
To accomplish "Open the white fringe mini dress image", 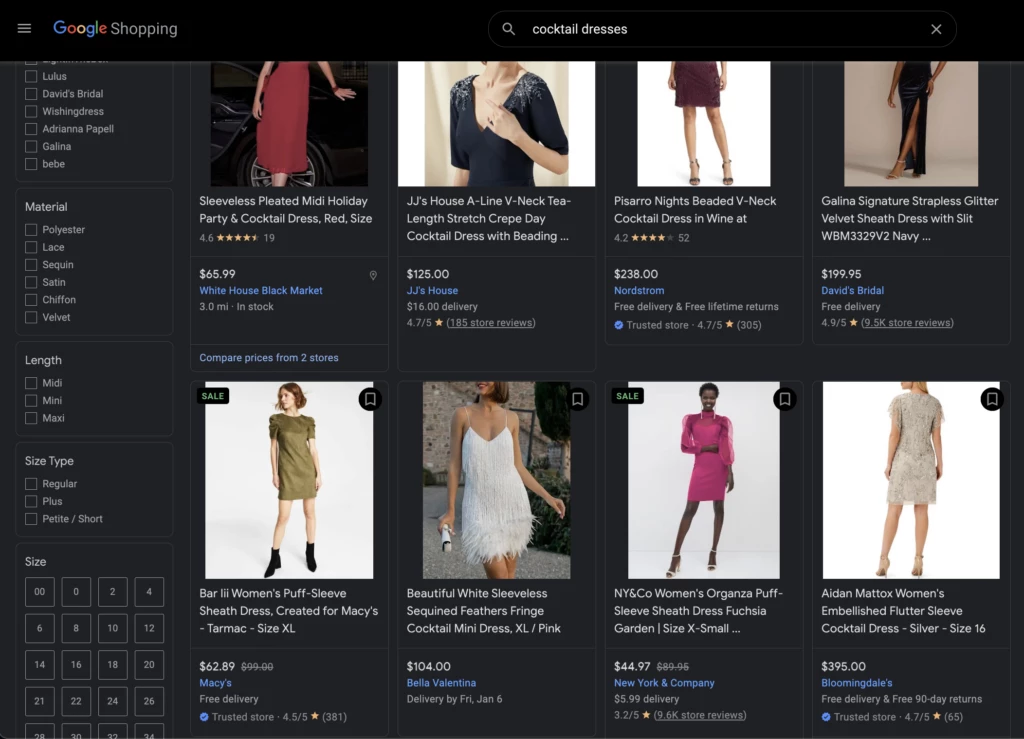I will click(496, 480).
